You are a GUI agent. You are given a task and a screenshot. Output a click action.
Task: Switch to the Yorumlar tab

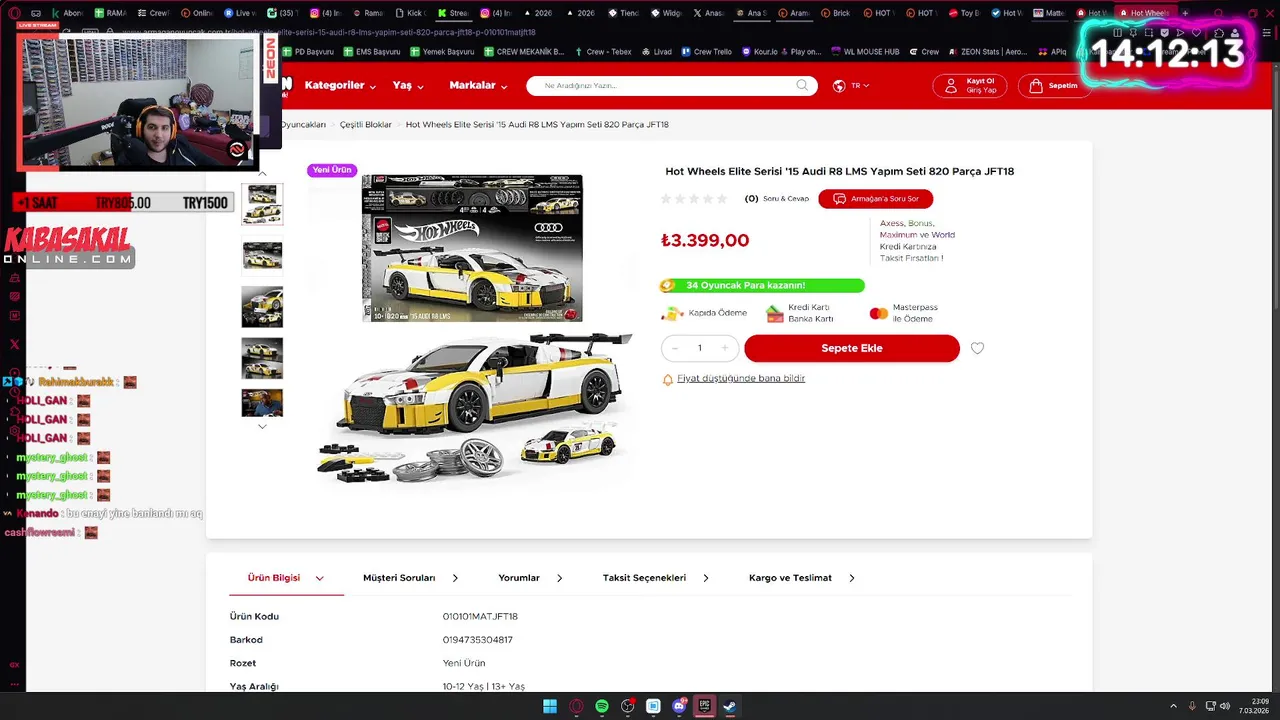tap(519, 578)
